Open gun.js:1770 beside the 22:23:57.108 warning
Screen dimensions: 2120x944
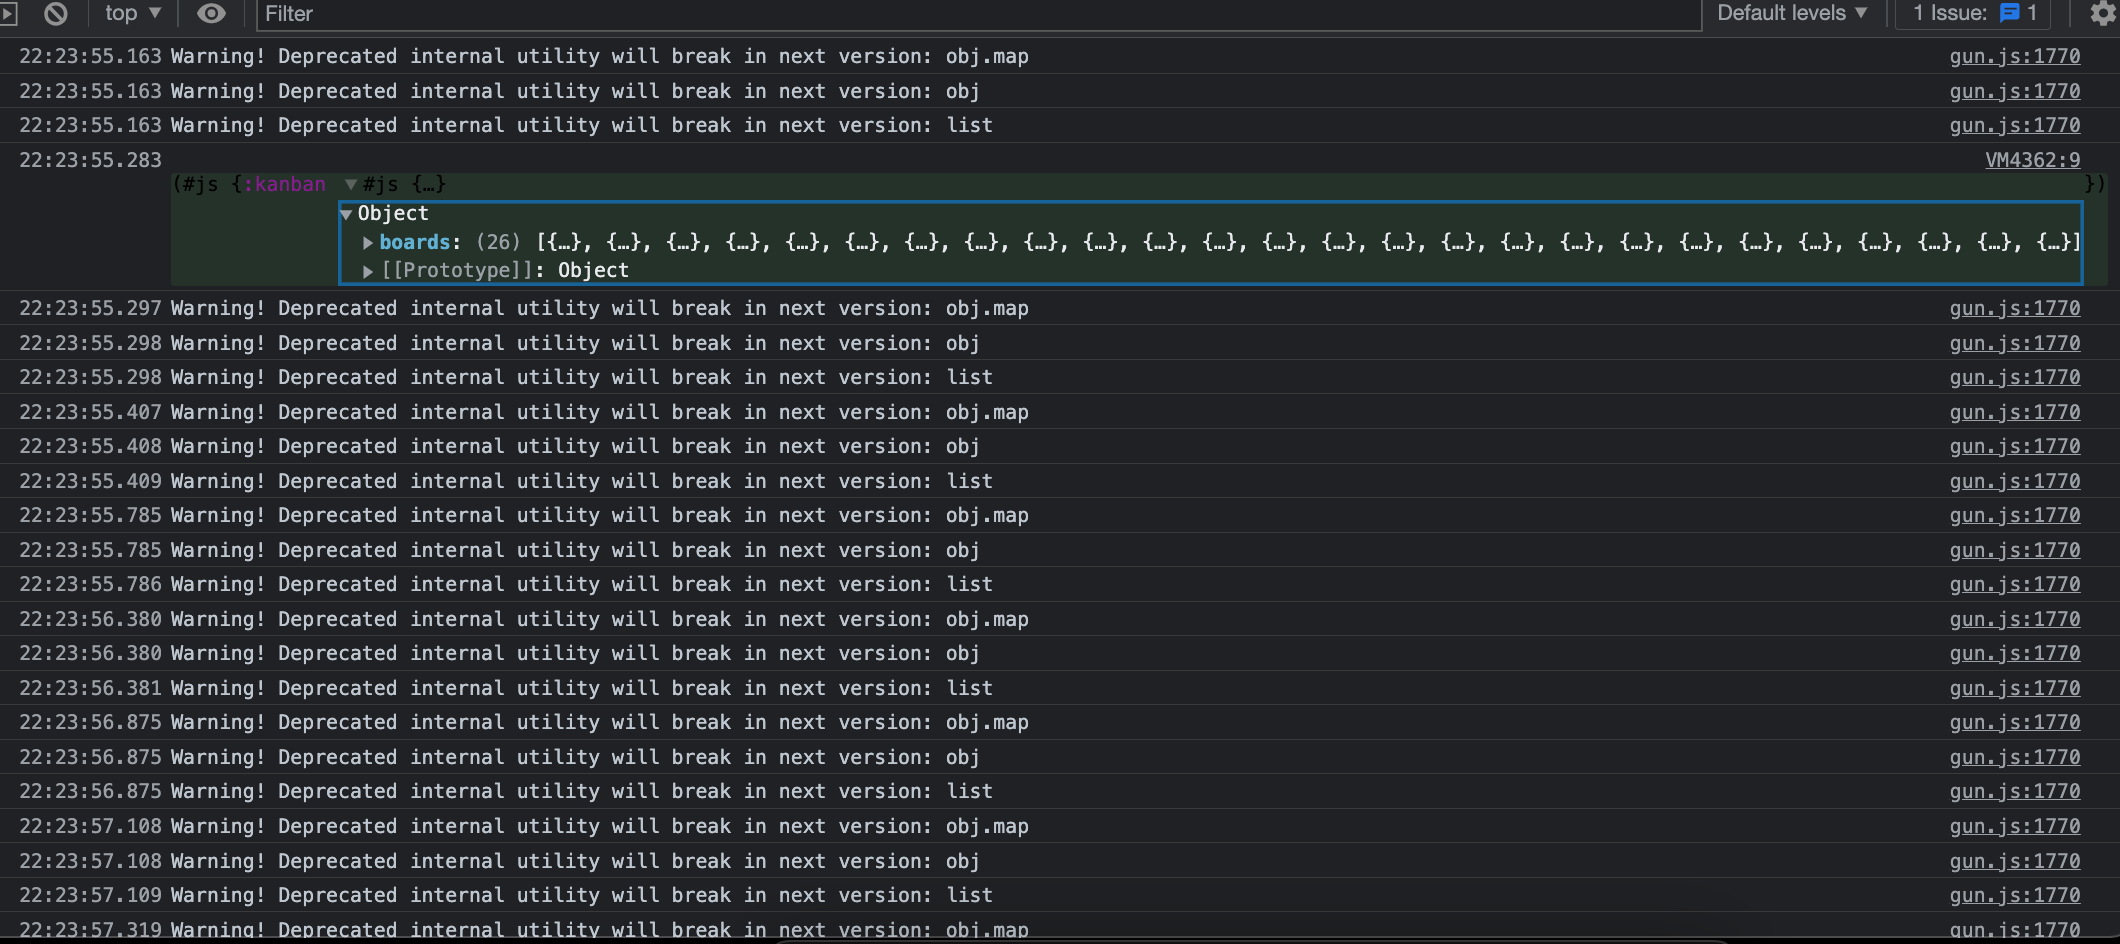[2015, 826]
